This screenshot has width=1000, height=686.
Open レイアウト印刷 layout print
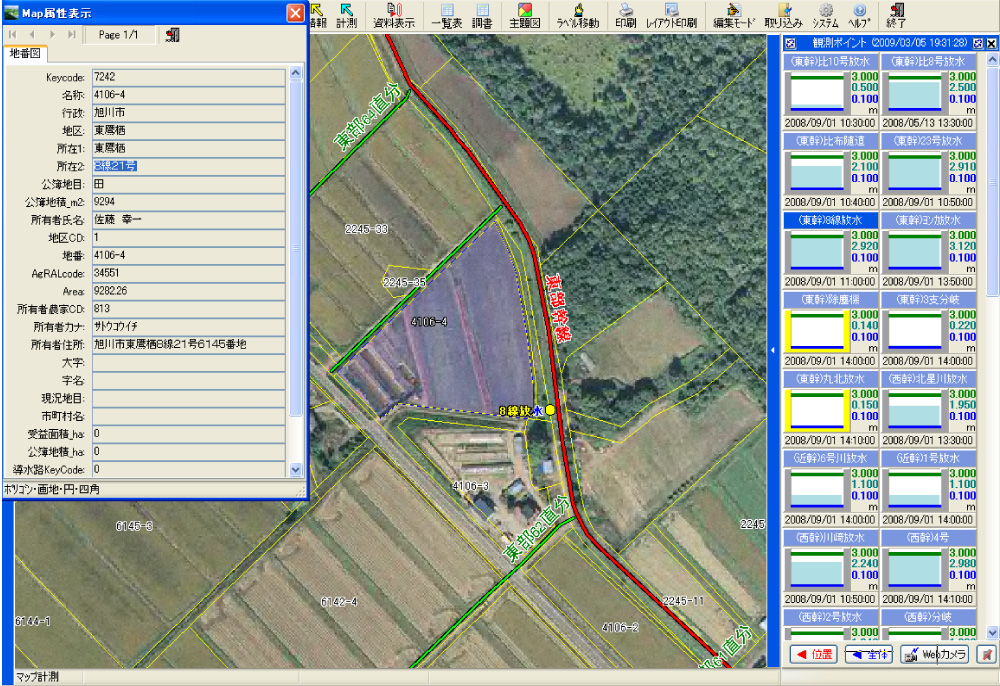click(x=671, y=15)
